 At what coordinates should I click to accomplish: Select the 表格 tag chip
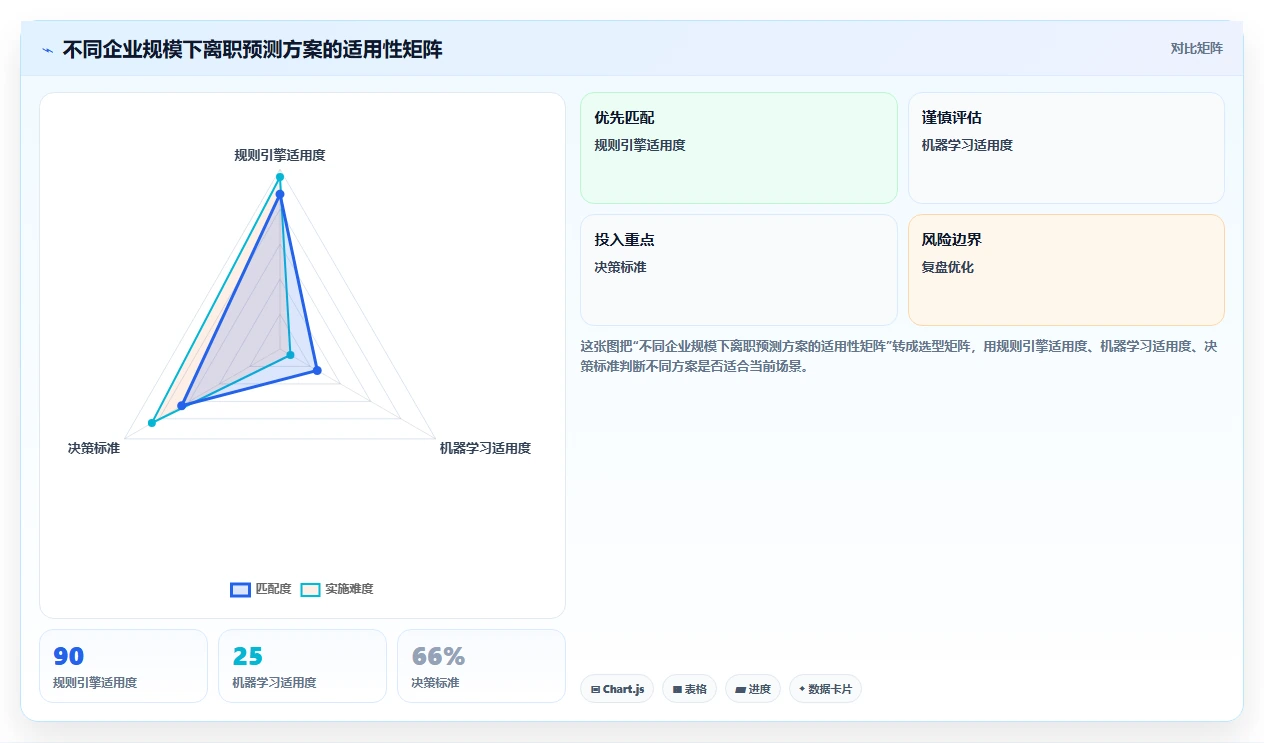(689, 689)
